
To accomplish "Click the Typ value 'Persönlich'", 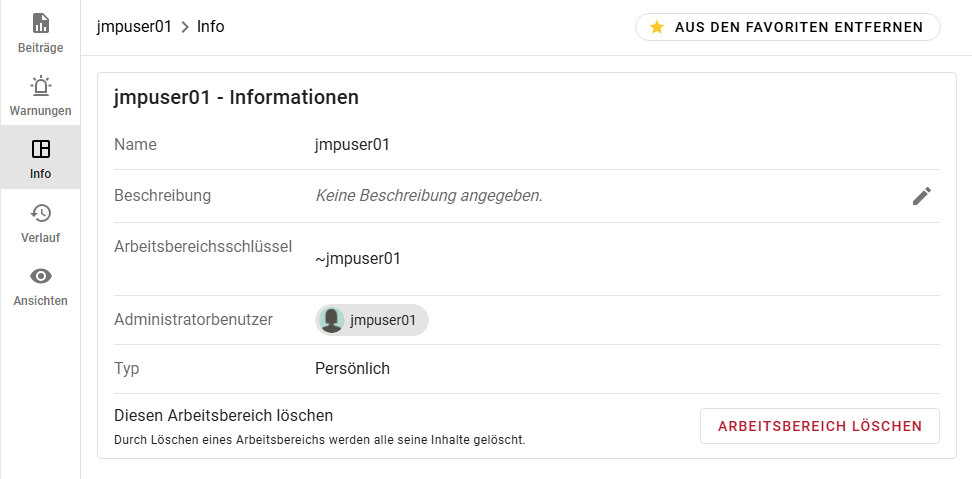I will pos(352,369).
